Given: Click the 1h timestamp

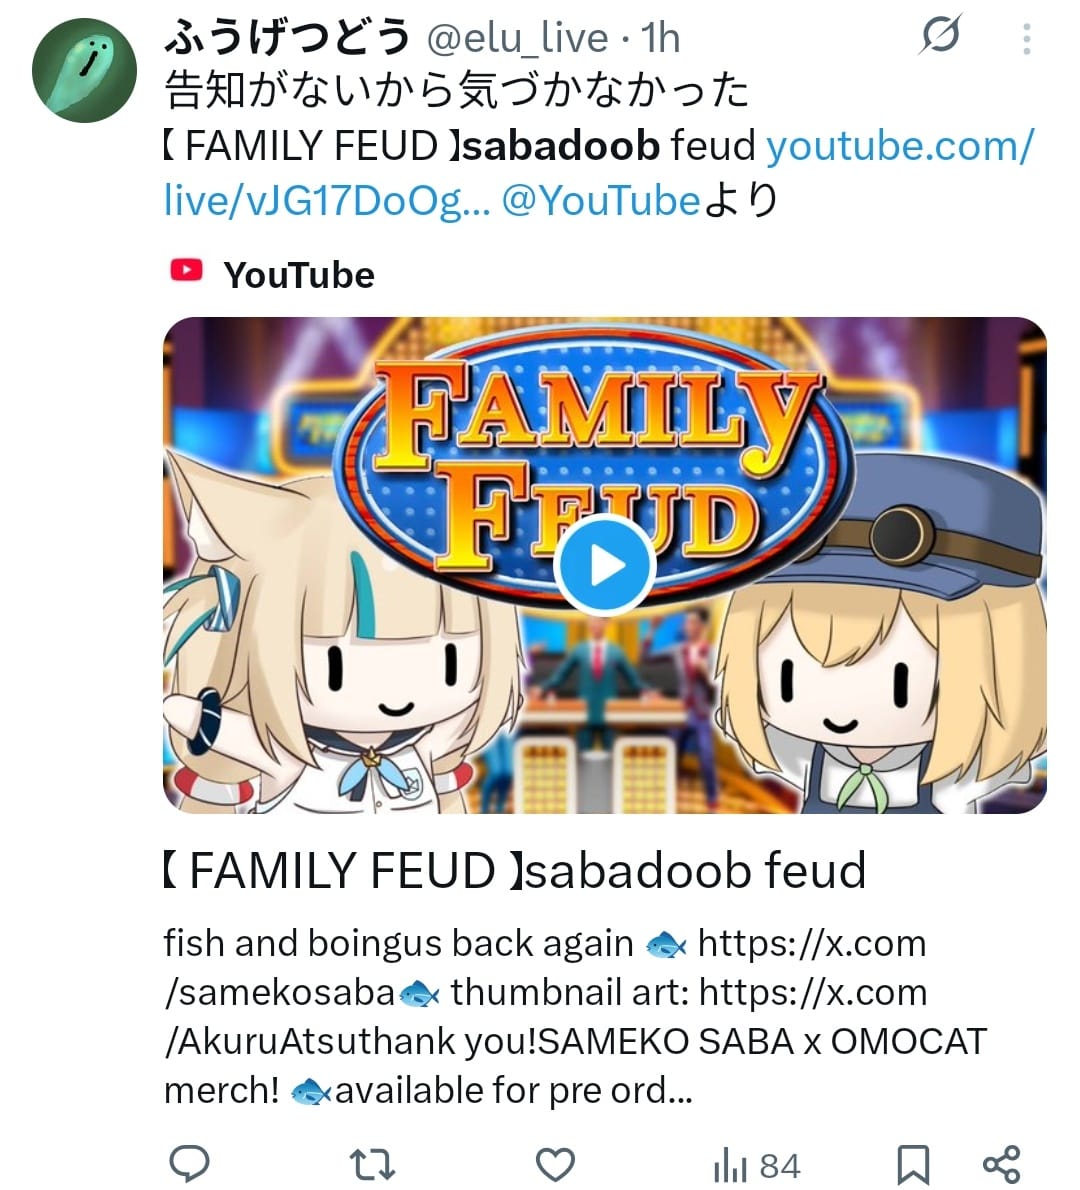Looking at the screenshot, I should pyautogui.click(x=660, y=38).
